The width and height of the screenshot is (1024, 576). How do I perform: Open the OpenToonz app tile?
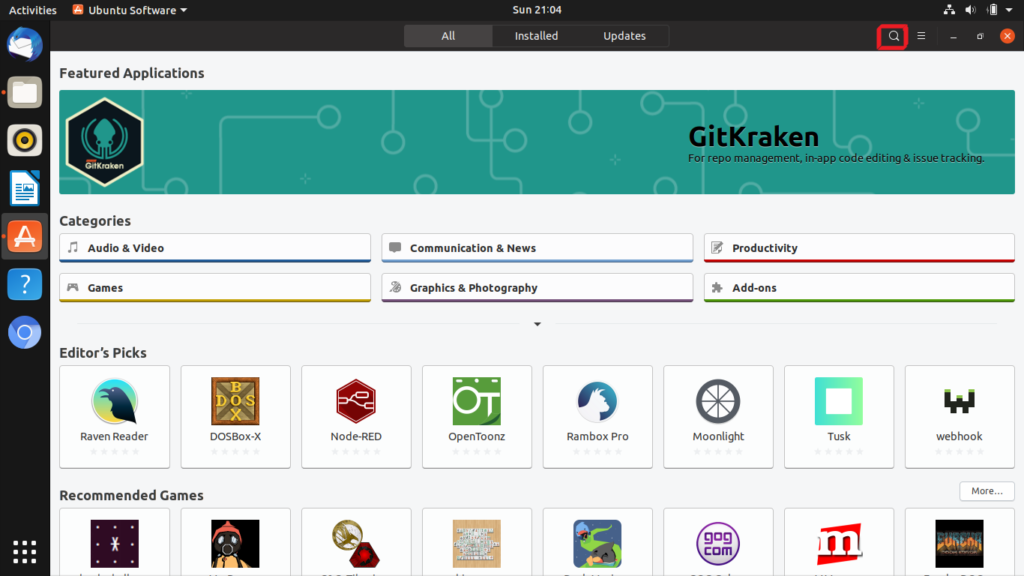pos(477,417)
